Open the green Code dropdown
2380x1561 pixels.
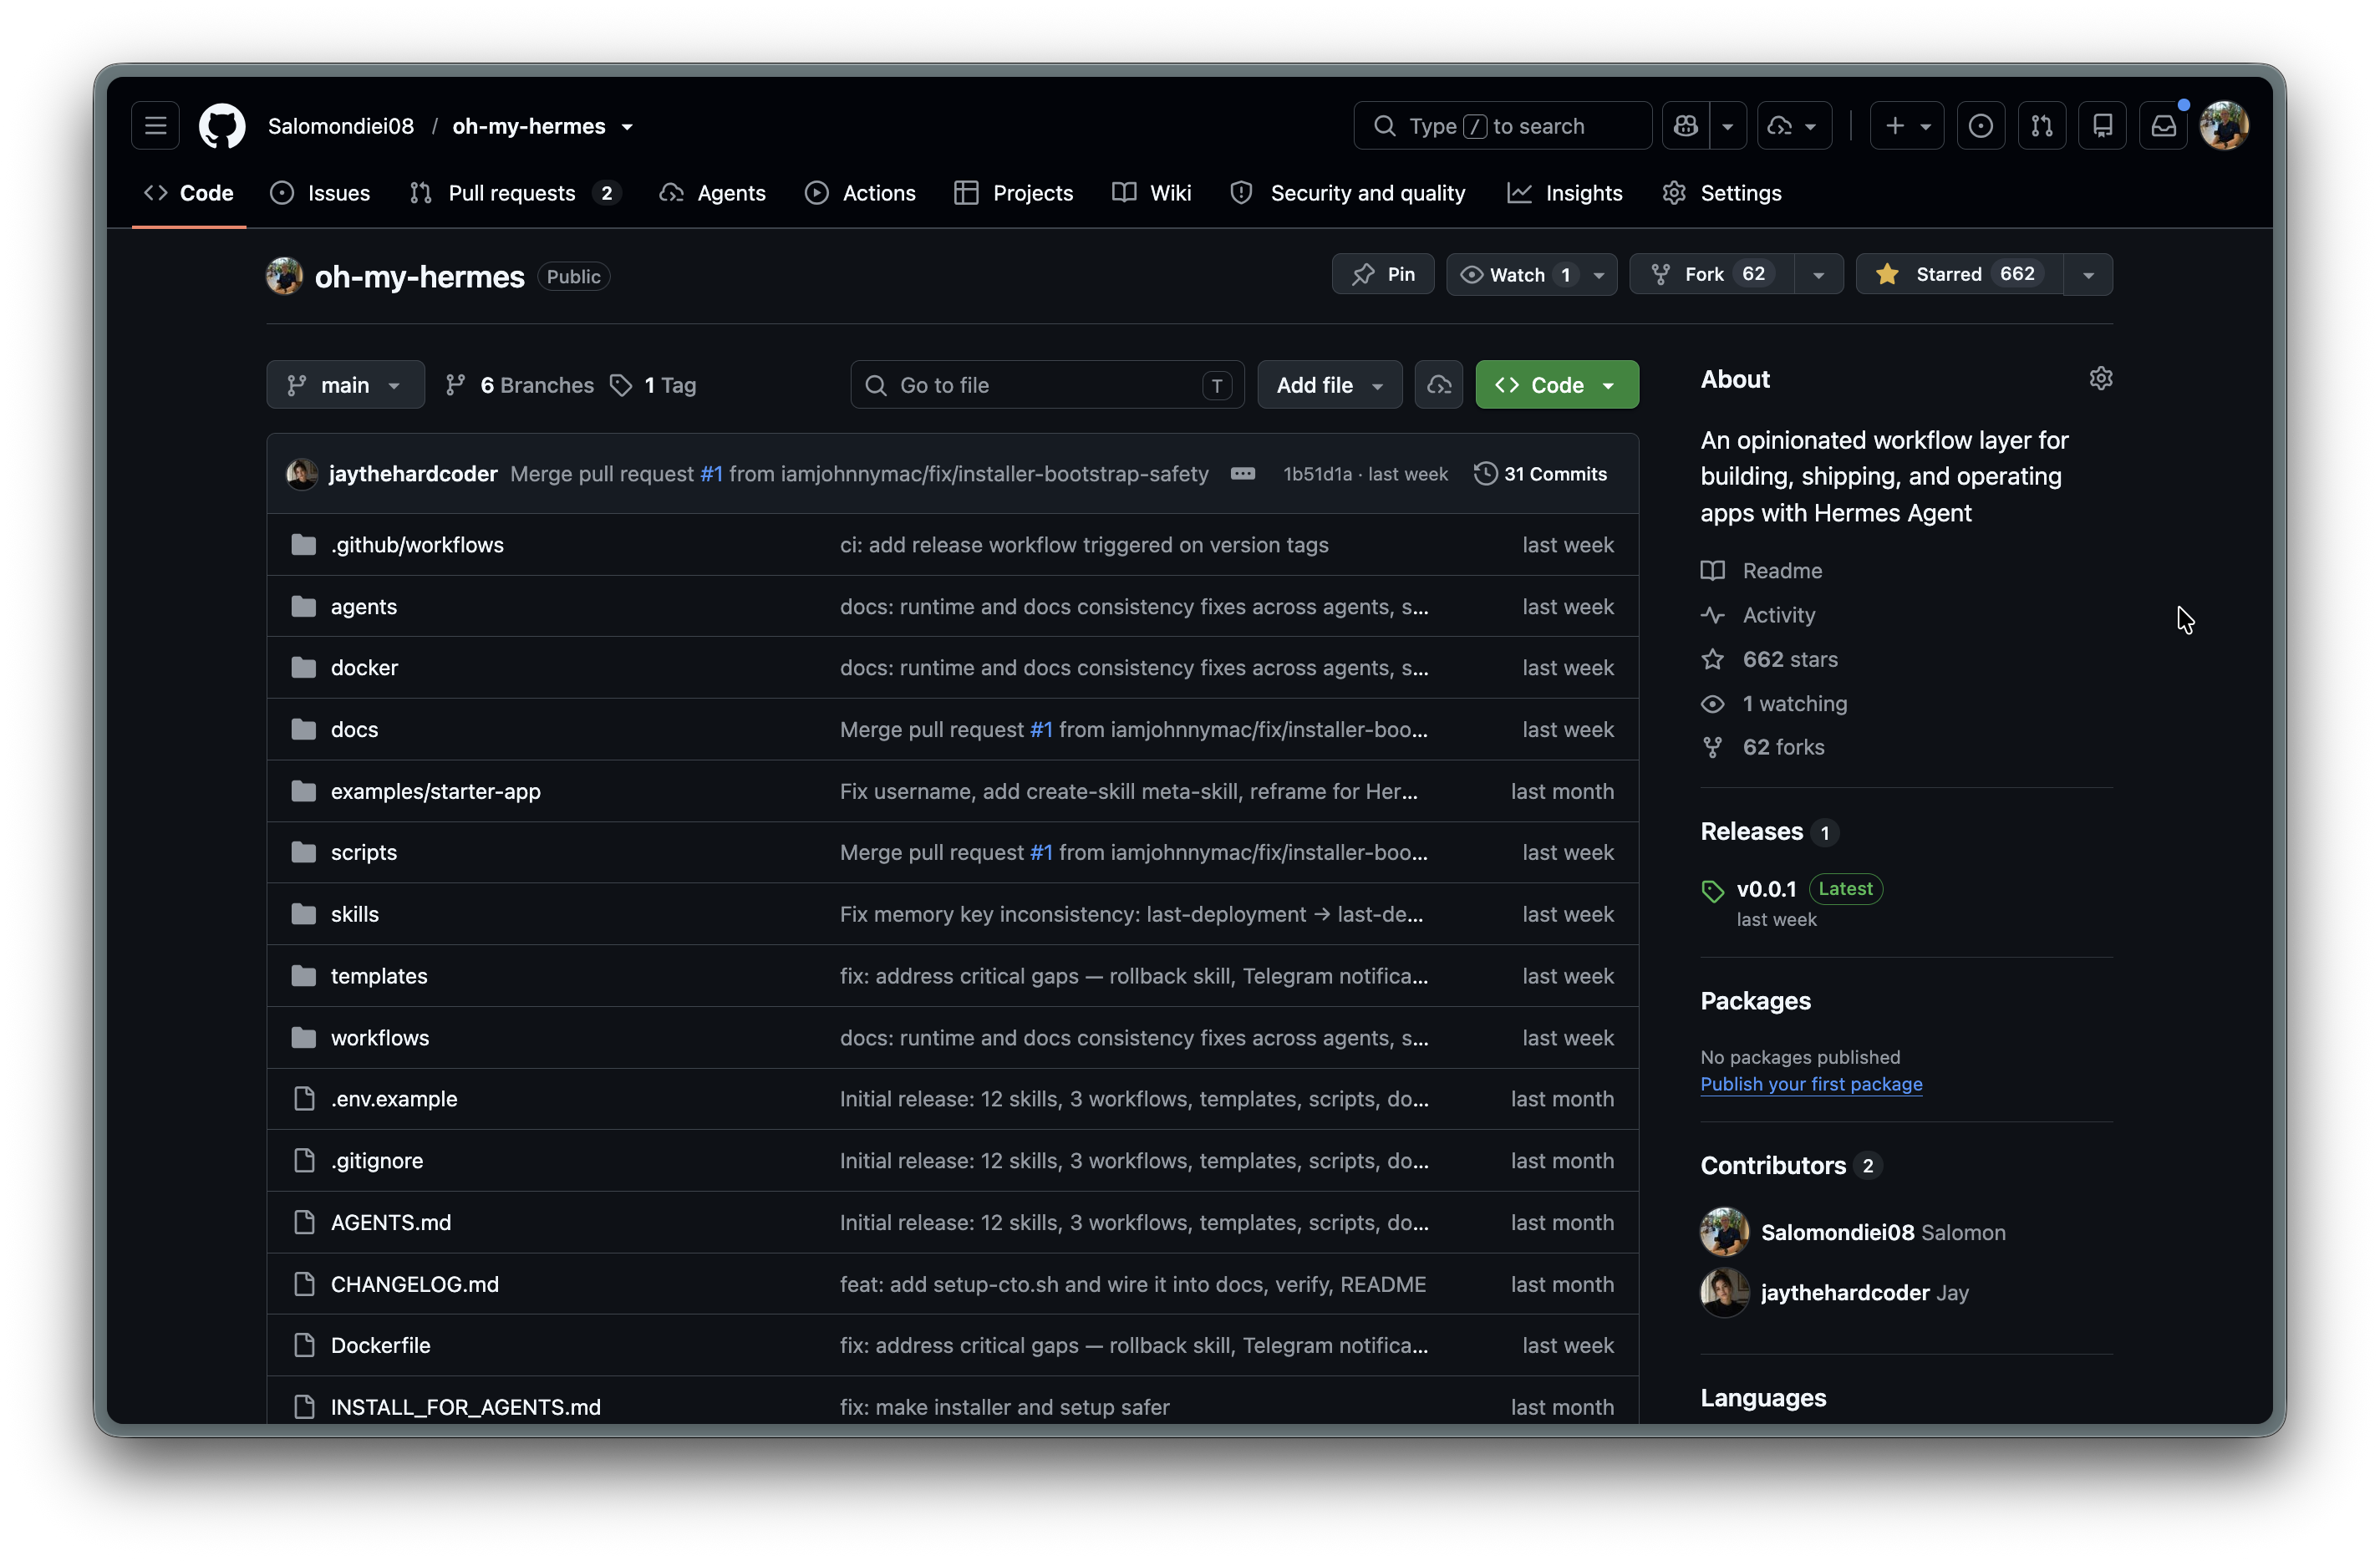1557,385
